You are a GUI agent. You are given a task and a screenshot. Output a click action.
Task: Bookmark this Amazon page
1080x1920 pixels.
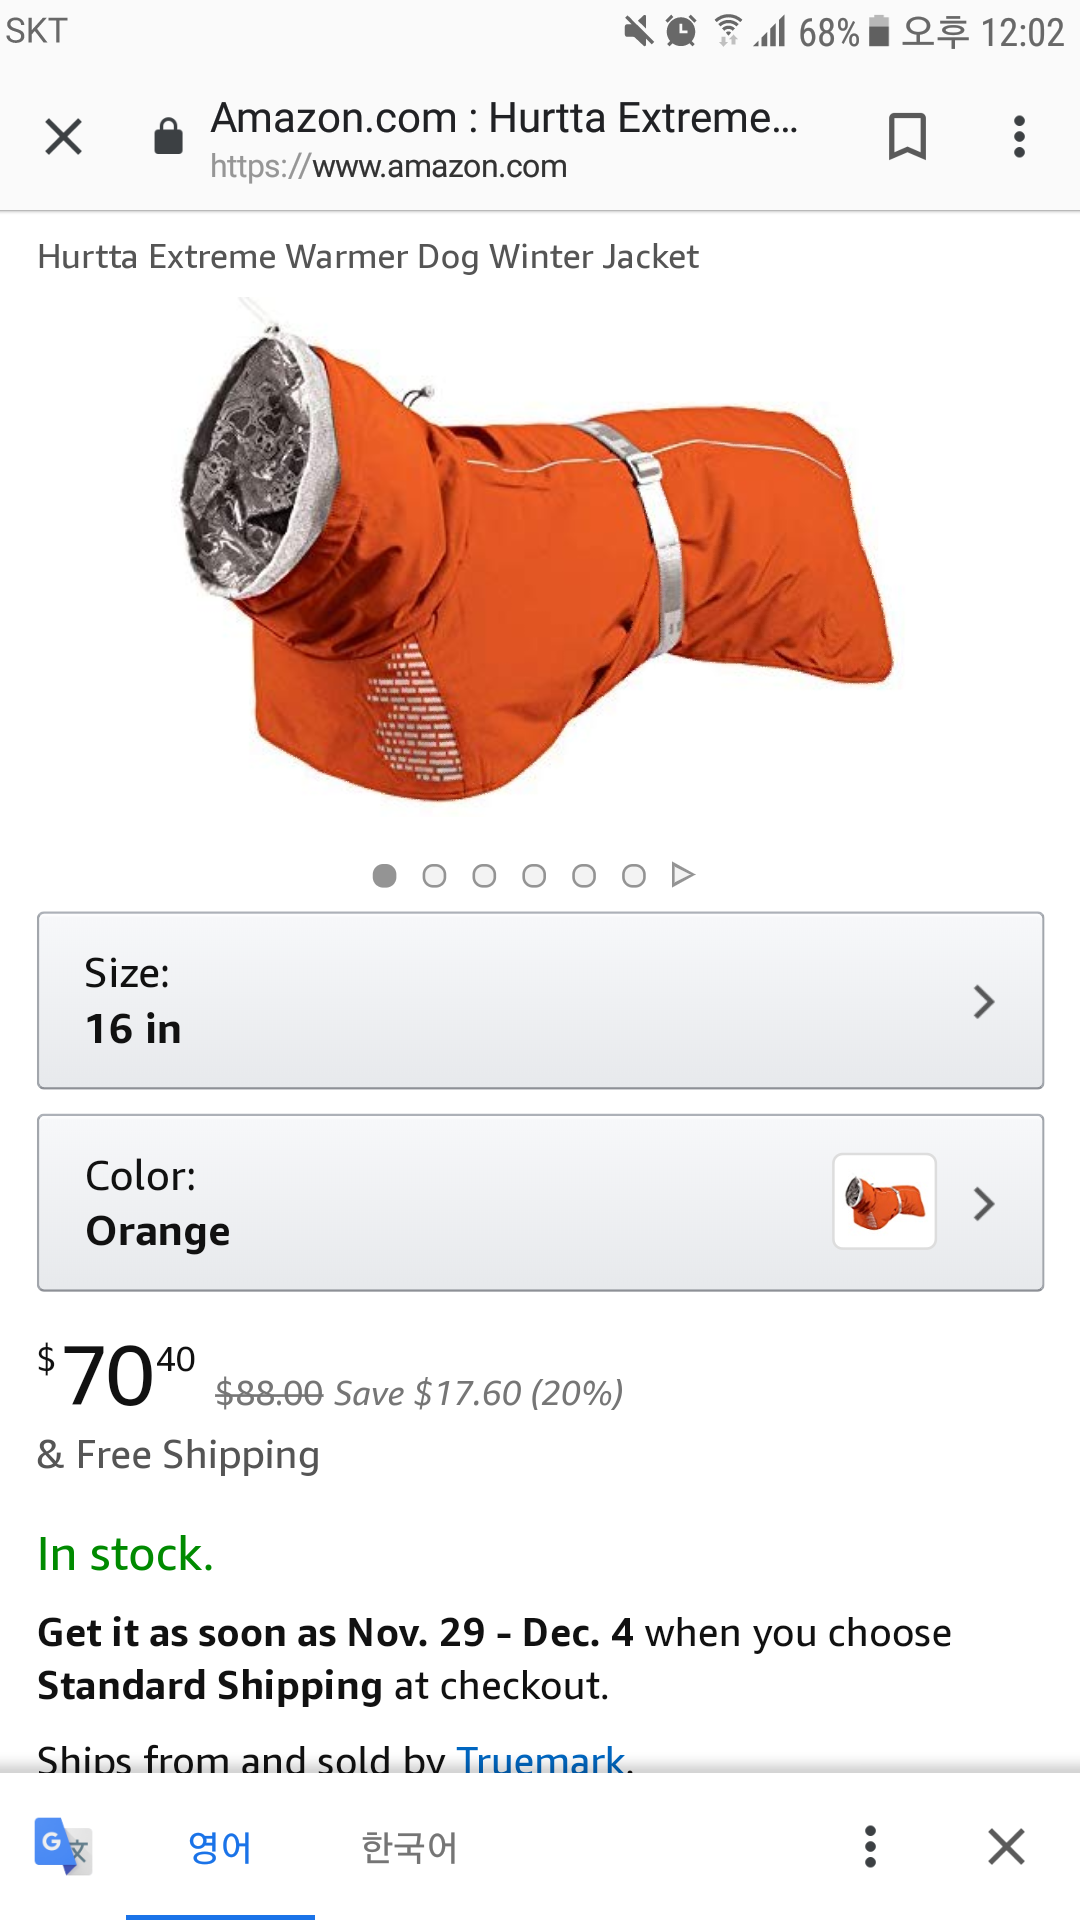[907, 137]
